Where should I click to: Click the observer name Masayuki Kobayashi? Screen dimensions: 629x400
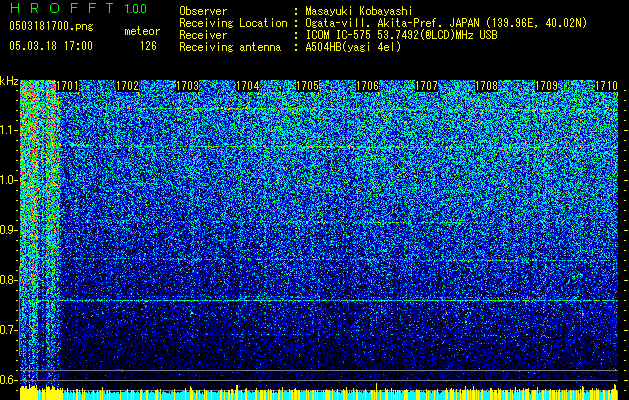[x=359, y=11]
